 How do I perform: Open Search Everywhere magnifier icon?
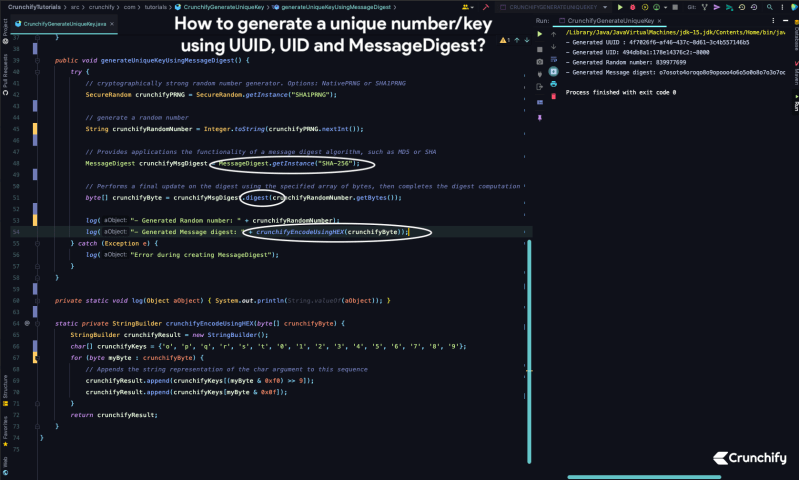[770, 7]
